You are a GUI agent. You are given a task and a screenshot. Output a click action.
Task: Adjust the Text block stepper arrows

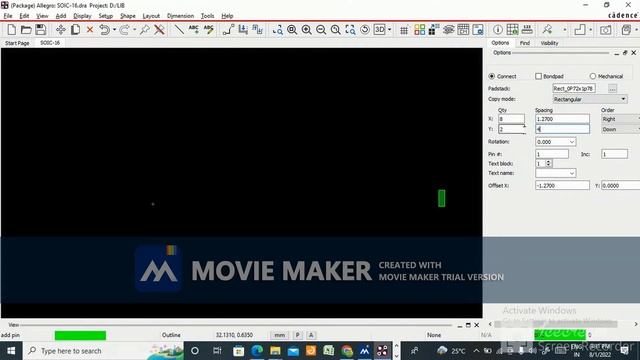[549, 163]
